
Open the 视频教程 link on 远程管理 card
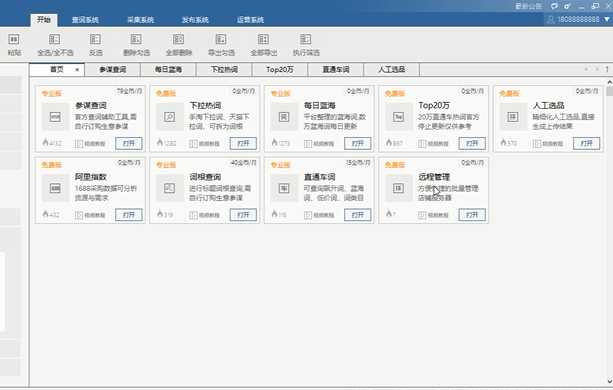(x=434, y=215)
